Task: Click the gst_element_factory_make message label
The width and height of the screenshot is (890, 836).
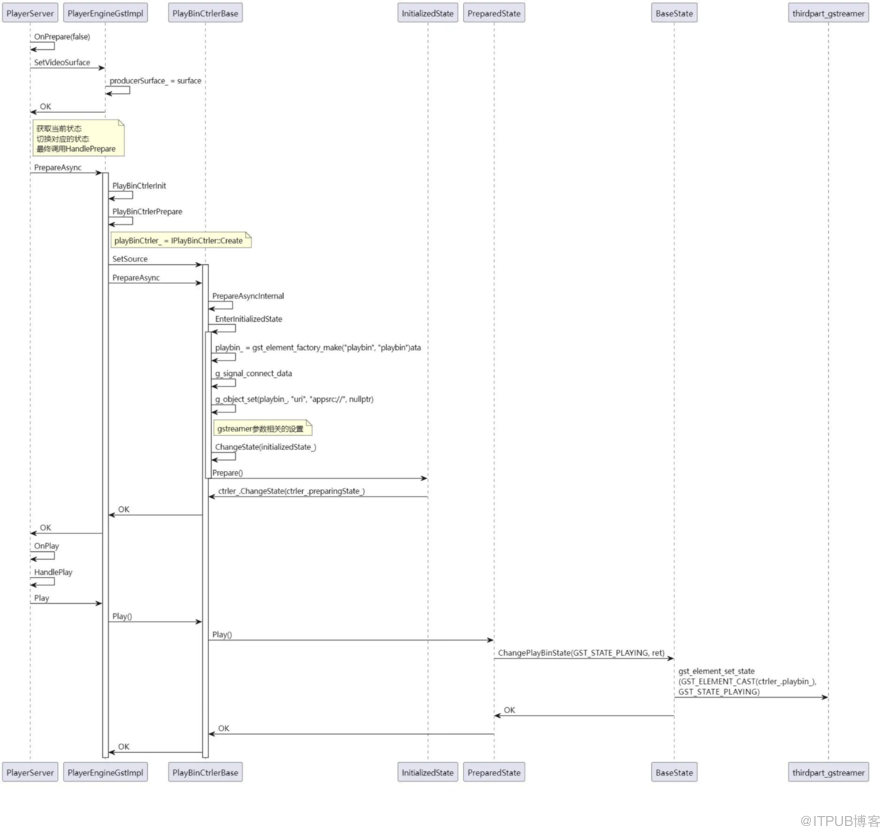Action: 318,347
